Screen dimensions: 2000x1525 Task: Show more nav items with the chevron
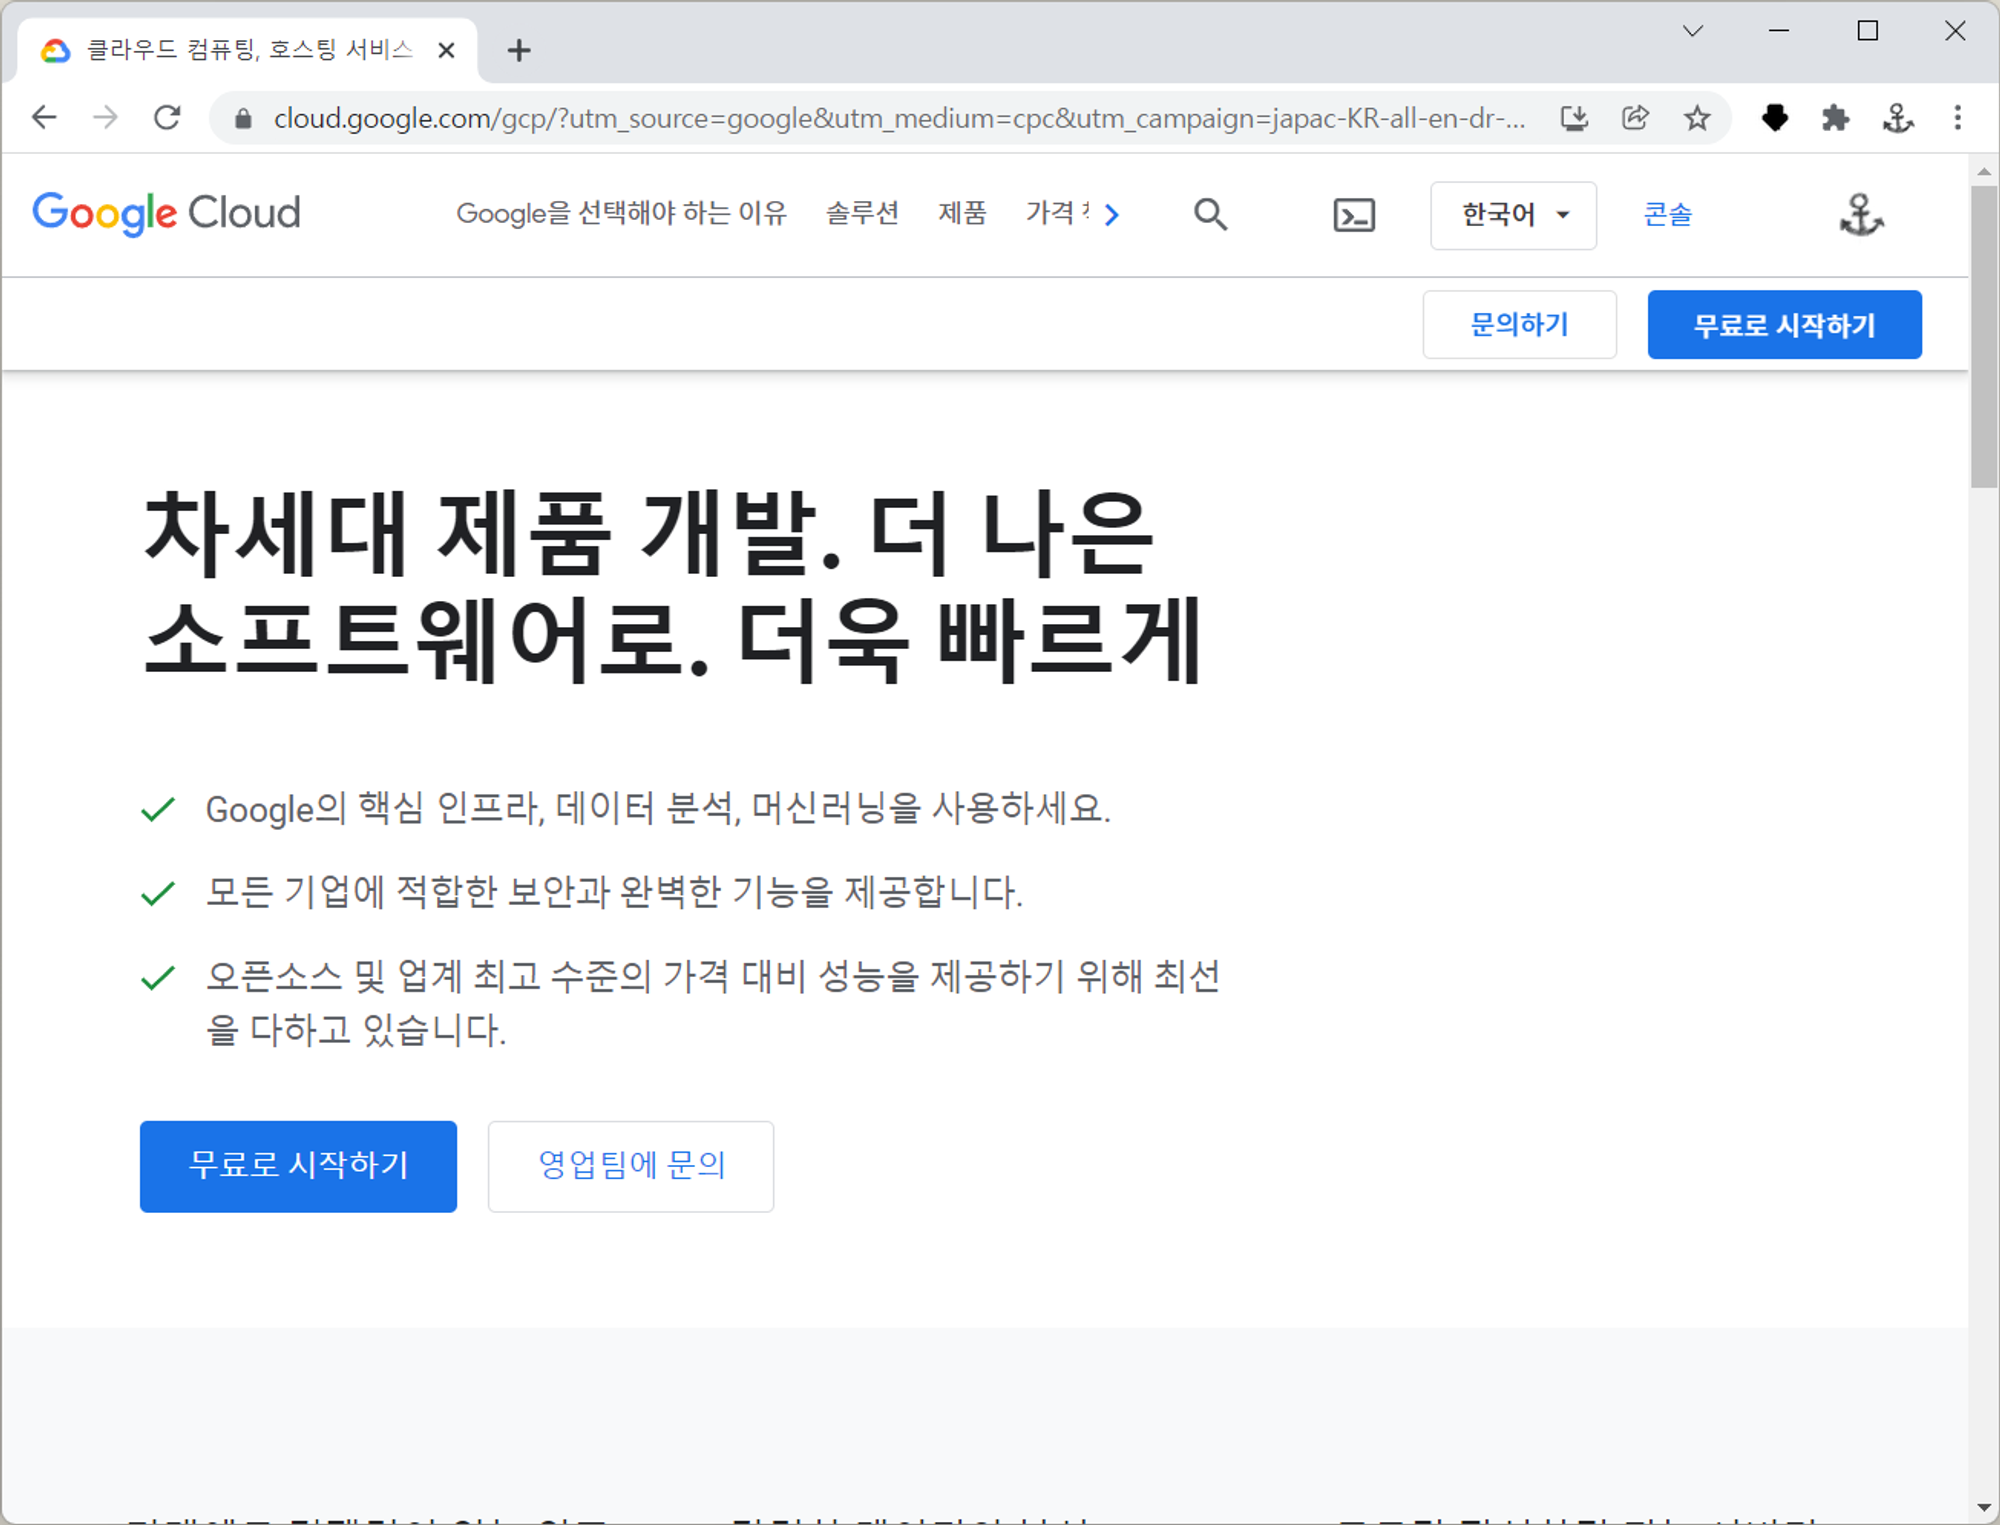pos(1112,214)
